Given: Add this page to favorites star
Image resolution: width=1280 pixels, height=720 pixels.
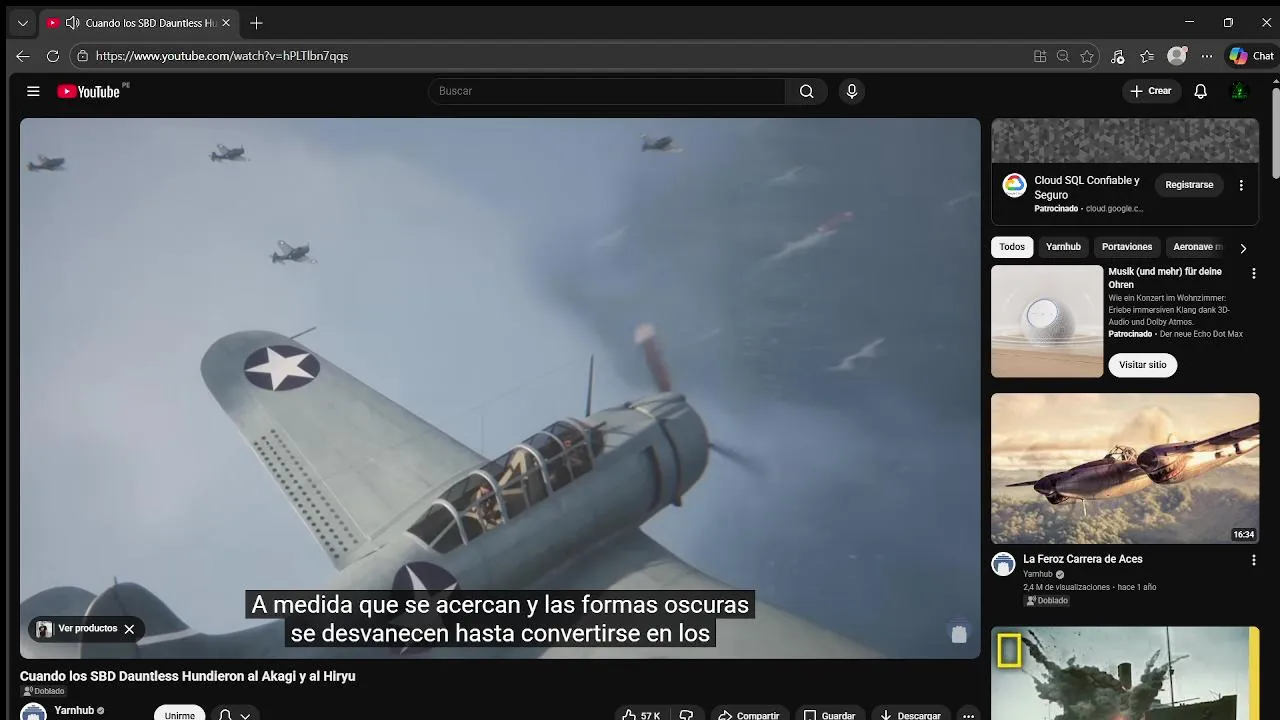Looking at the screenshot, I should (1087, 56).
